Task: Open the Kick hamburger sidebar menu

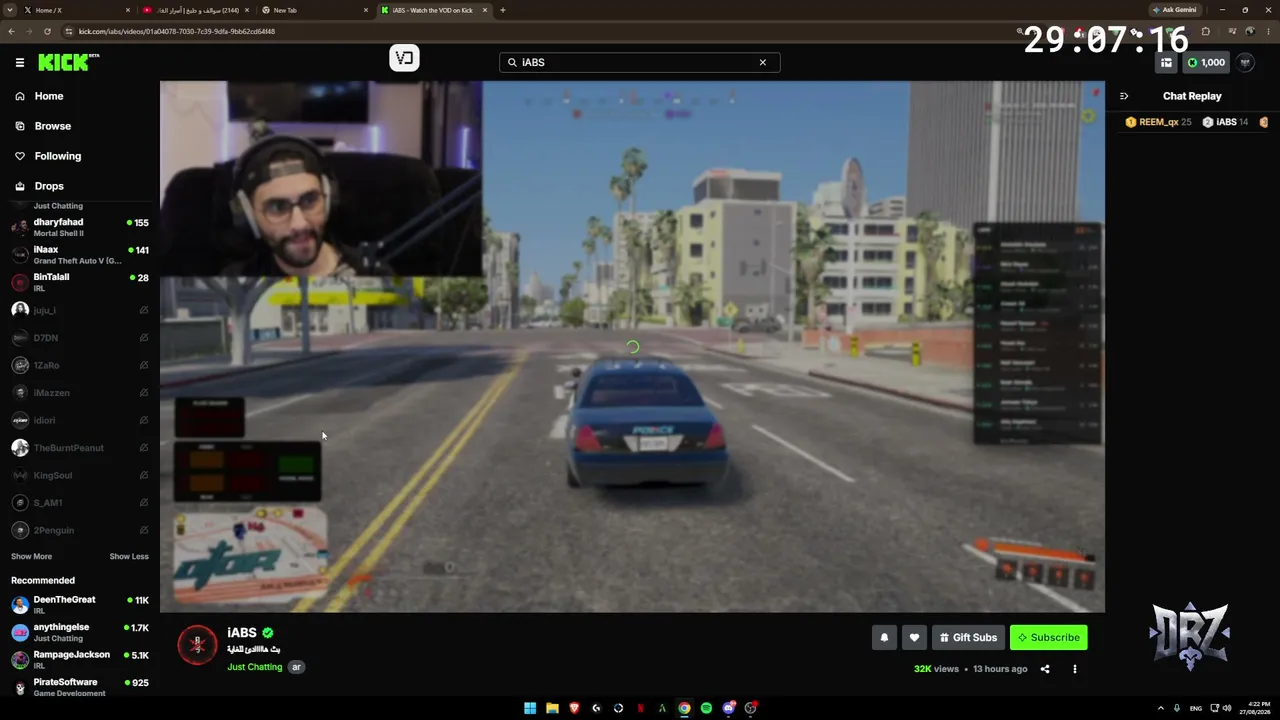Action: [x=20, y=62]
